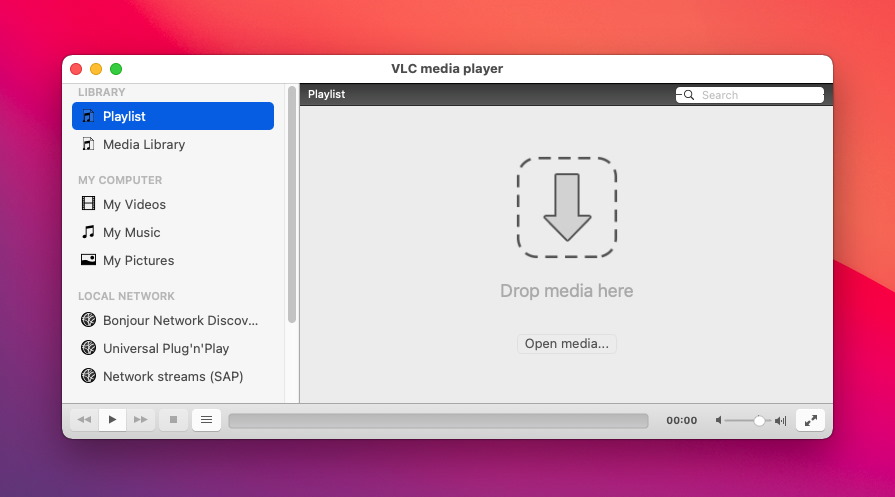Click the next/fast-forward playback button
The image size is (895, 497).
(x=140, y=420)
